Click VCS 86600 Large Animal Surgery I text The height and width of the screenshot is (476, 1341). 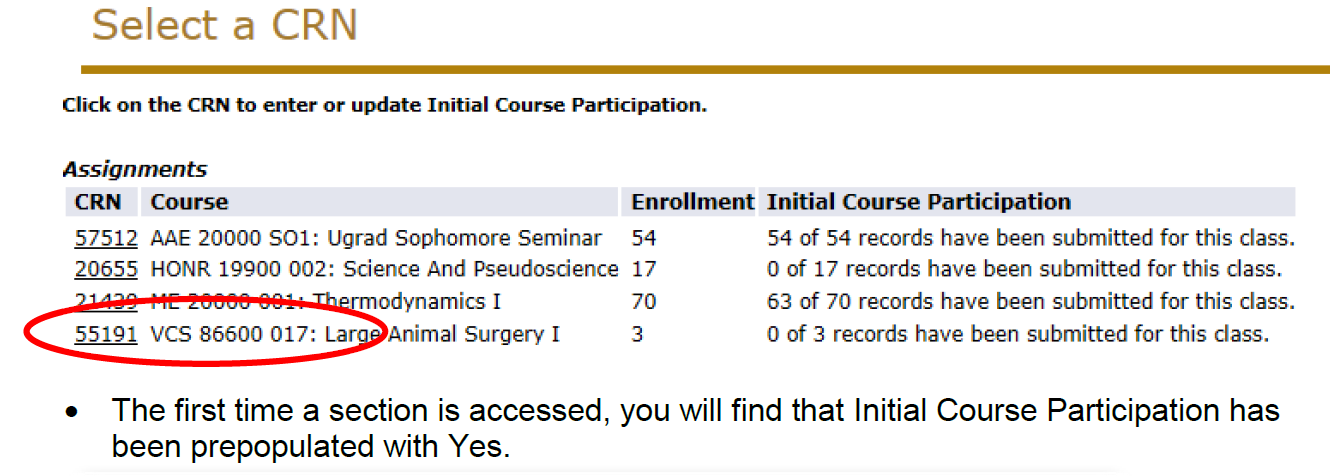coord(355,334)
